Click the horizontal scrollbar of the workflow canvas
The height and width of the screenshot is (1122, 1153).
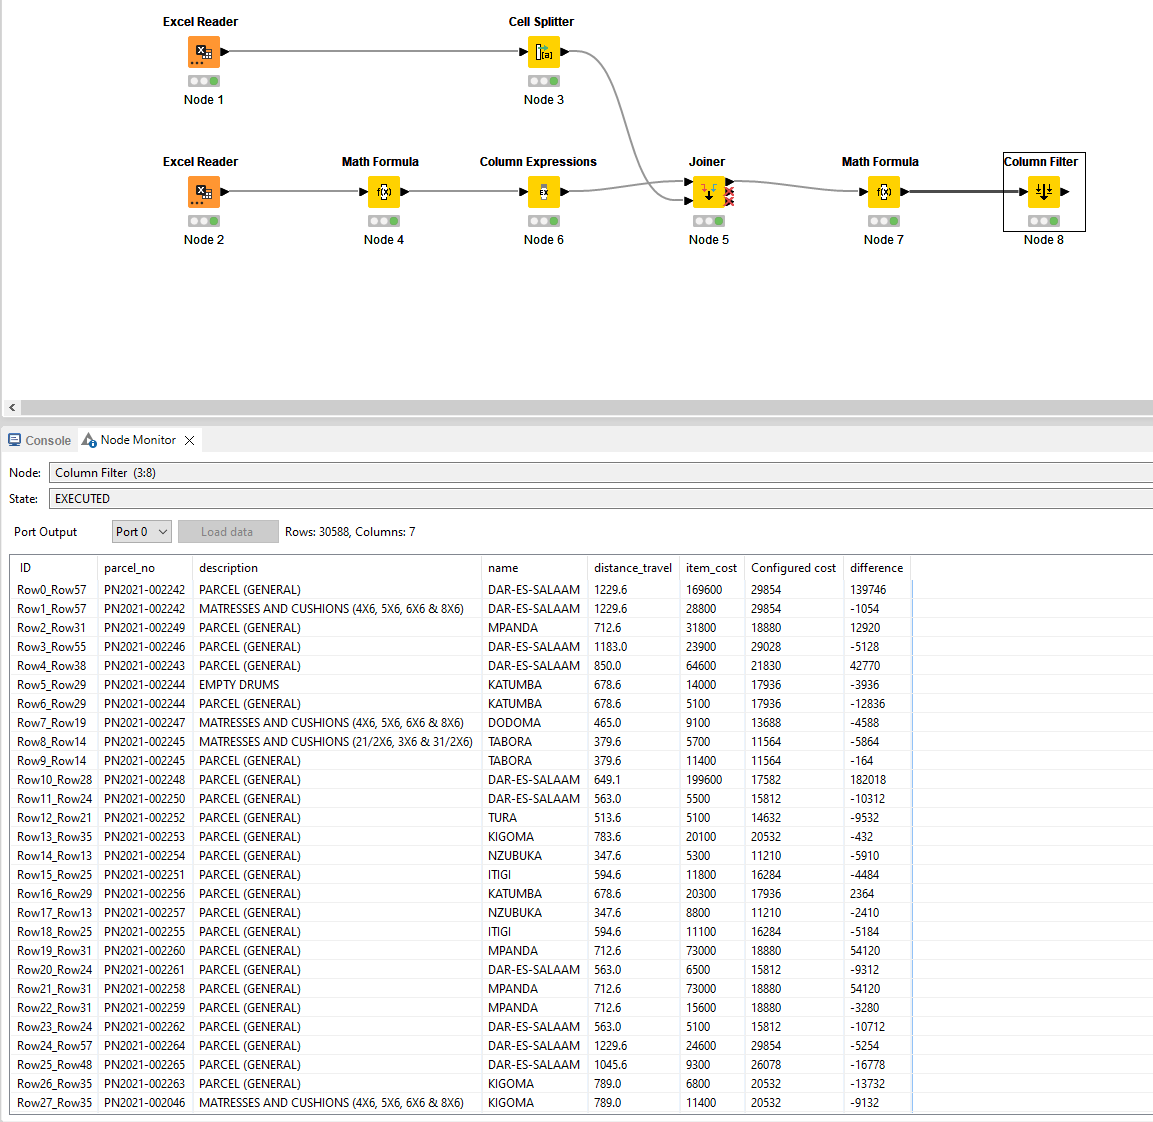[x=586, y=407]
